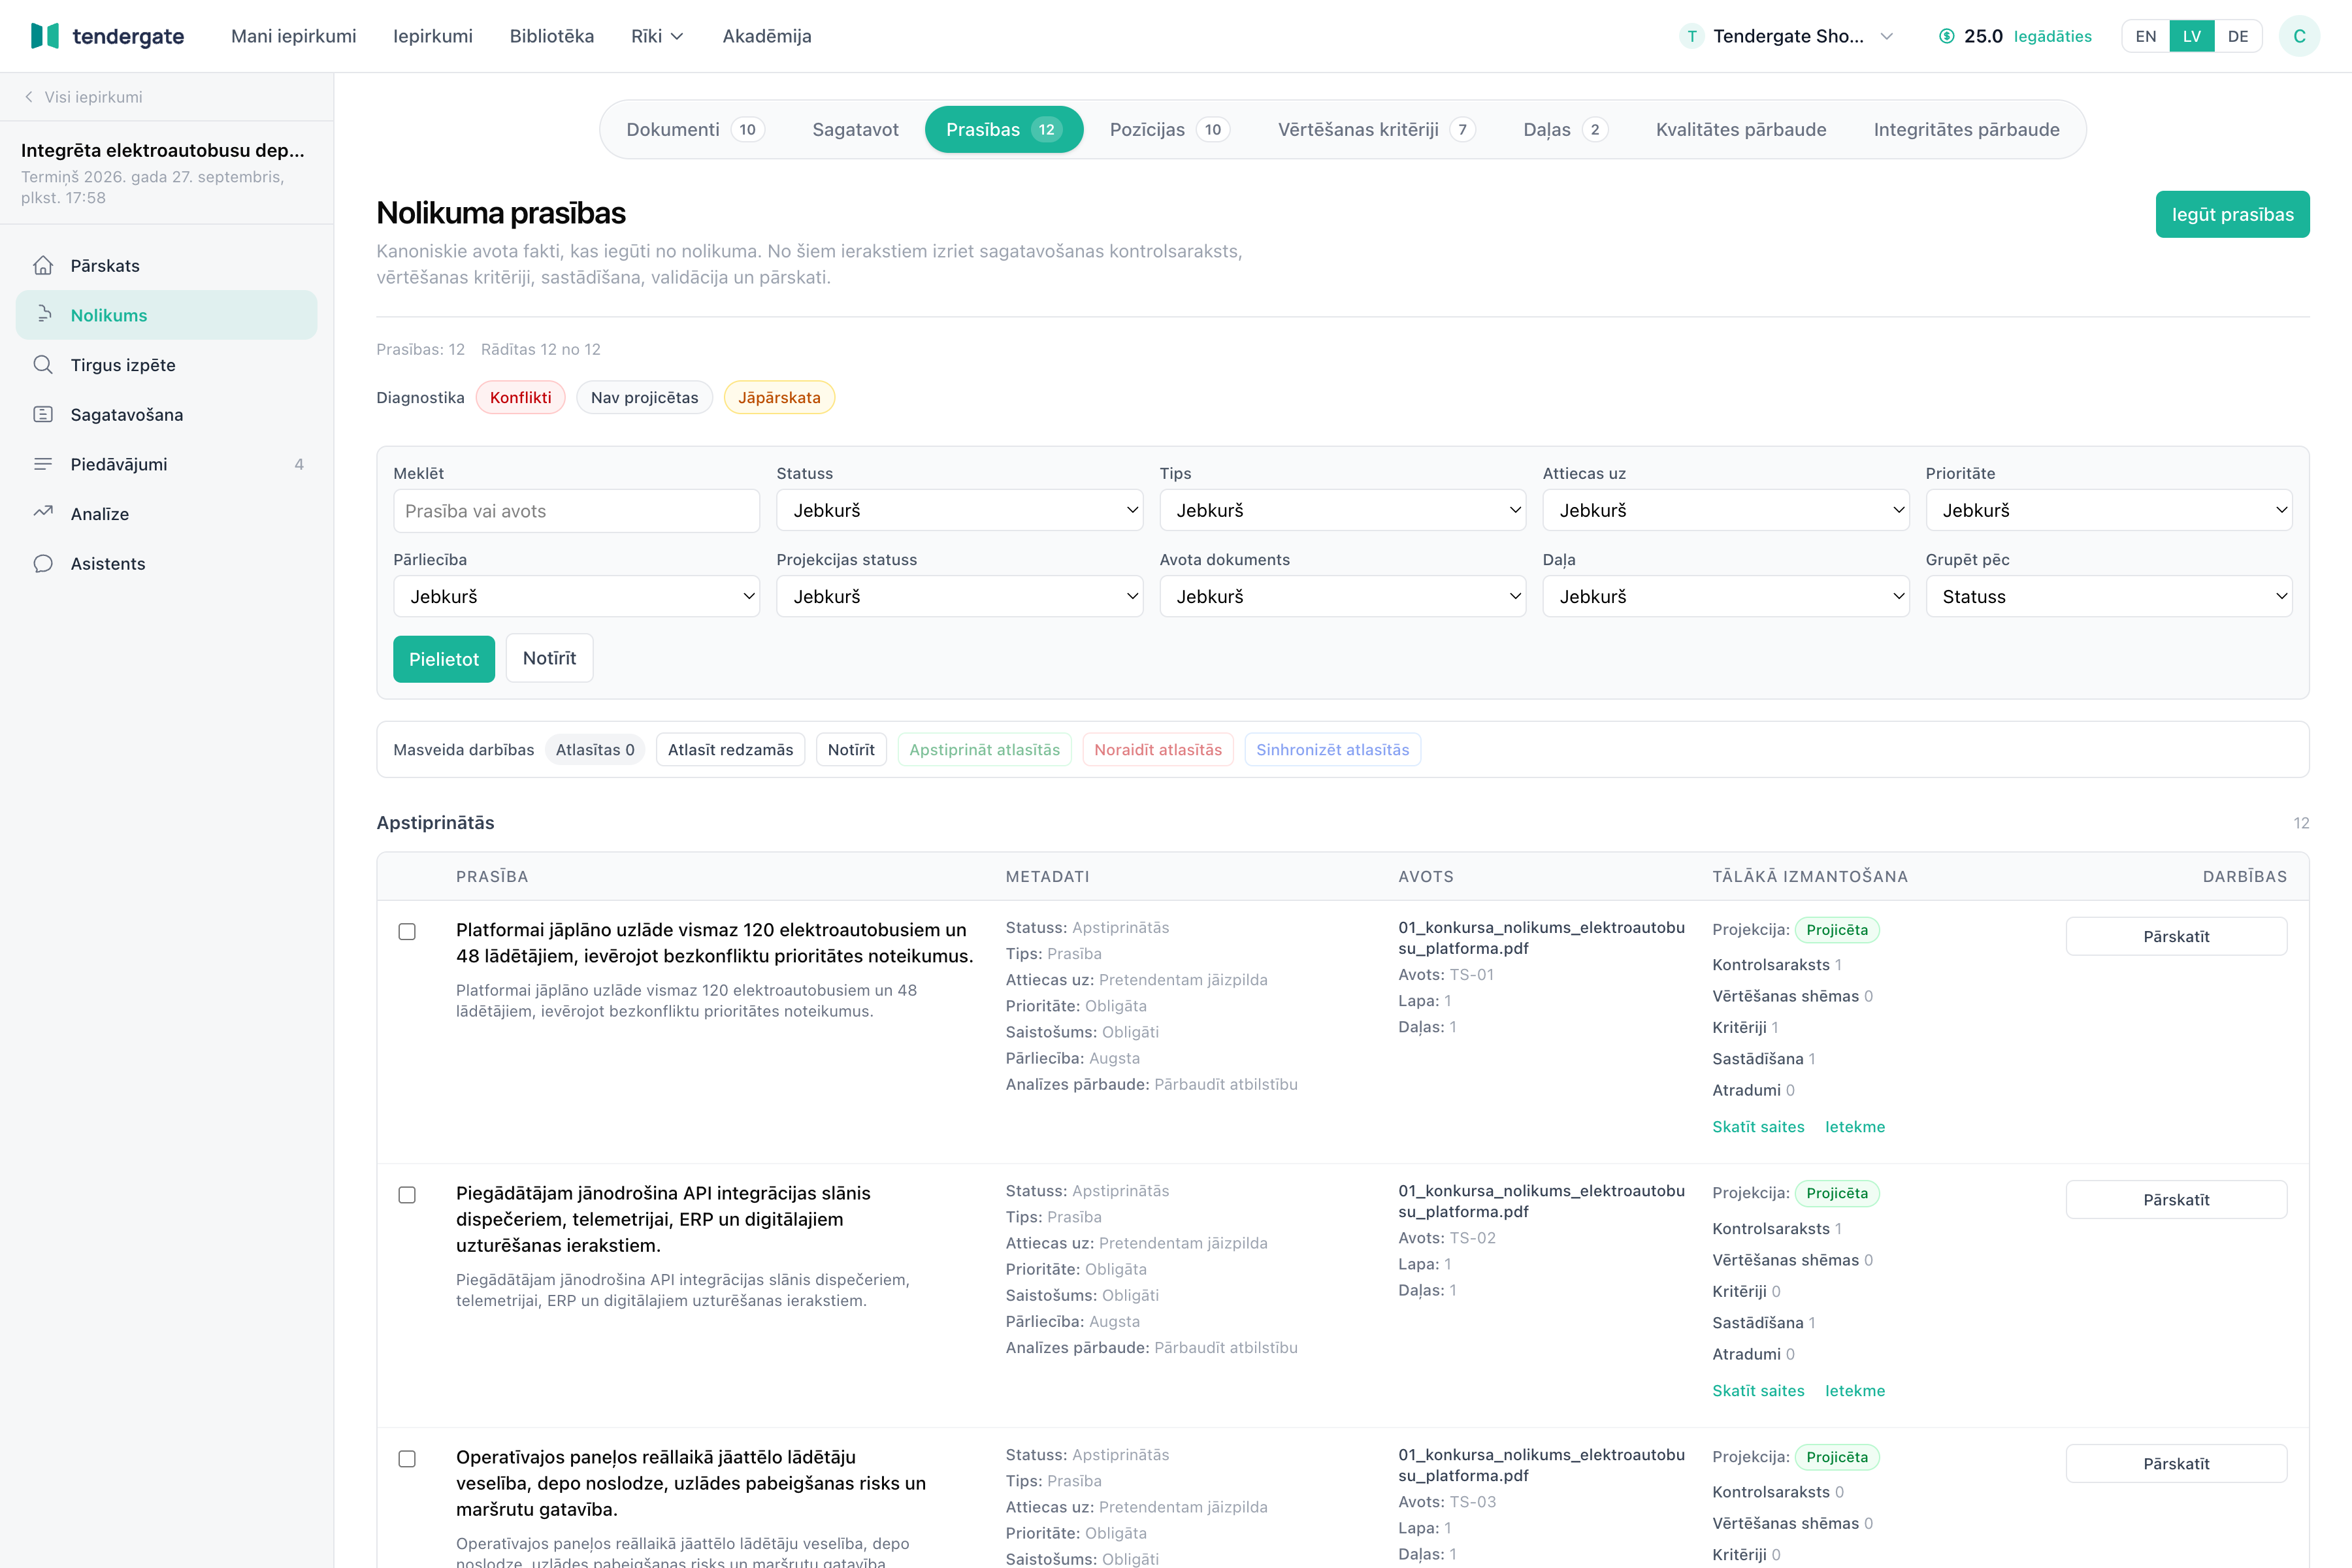Expand the Tendergate Sho... workspace switcher
The width and height of the screenshot is (2352, 1568).
coord(1786,36)
